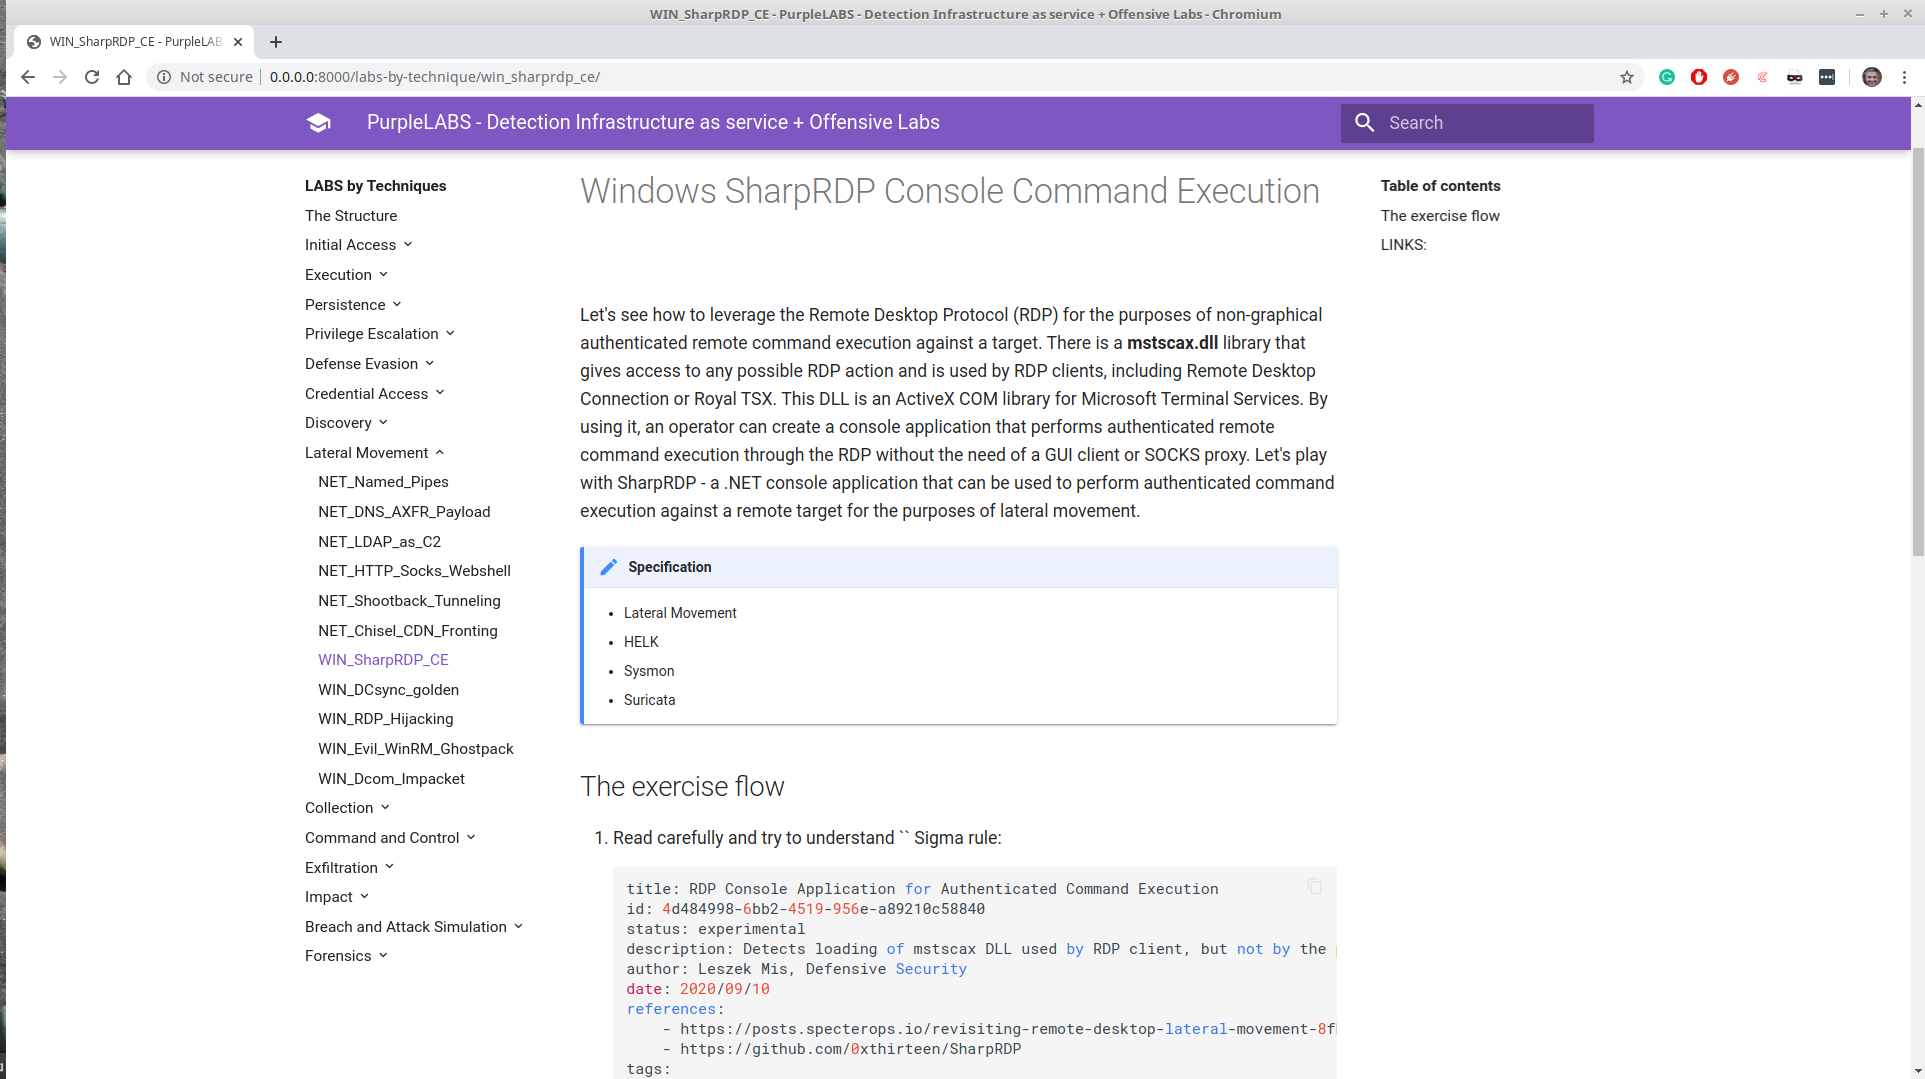Click the HELK list item
The height and width of the screenshot is (1079, 1925).
tap(641, 642)
